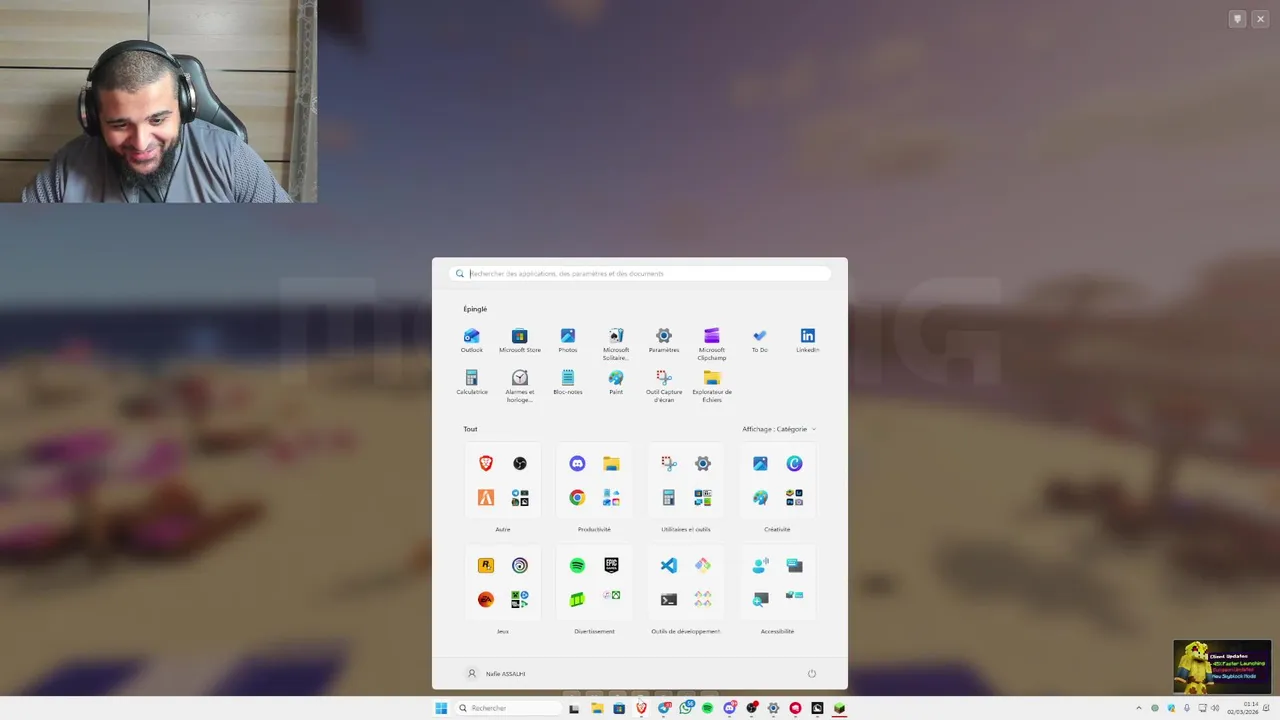Viewport: 1280px width, 720px height.
Task: Open the pinned Outlook app
Action: click(x=471, y=340)
